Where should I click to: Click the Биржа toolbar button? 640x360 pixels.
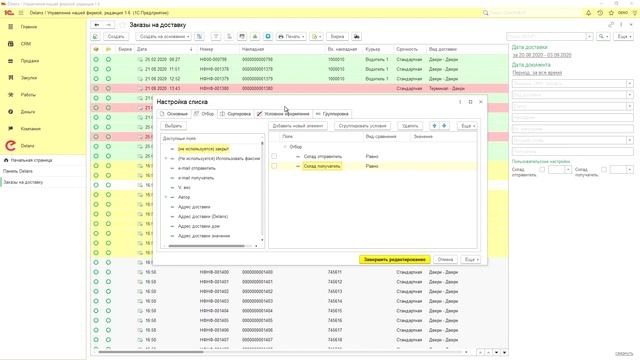pyautogui.click(x=337, y=37)
